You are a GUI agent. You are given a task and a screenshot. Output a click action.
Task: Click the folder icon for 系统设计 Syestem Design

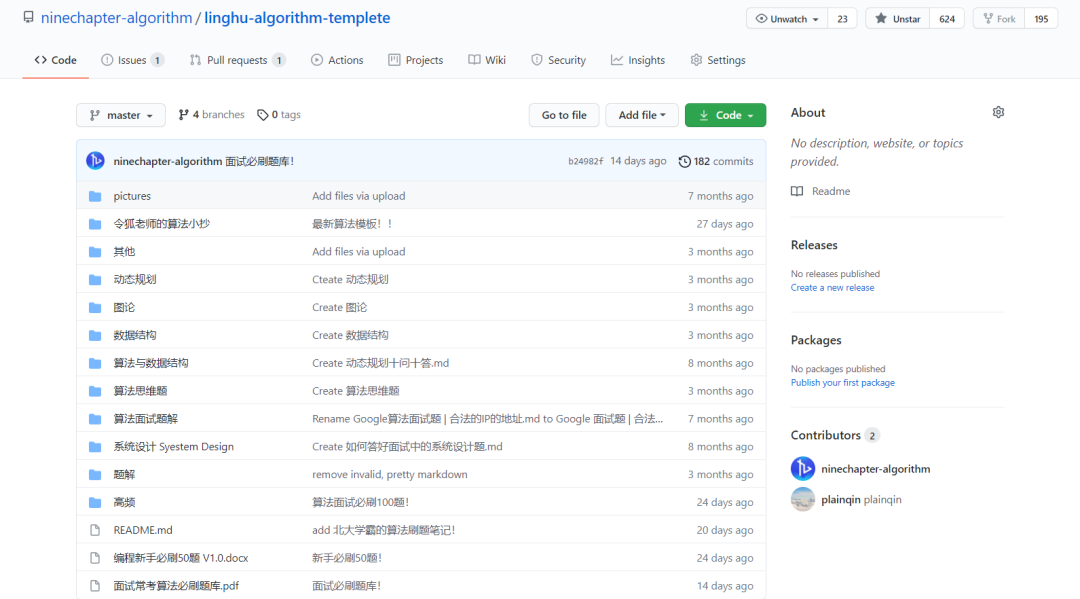[x=95, y=447]
